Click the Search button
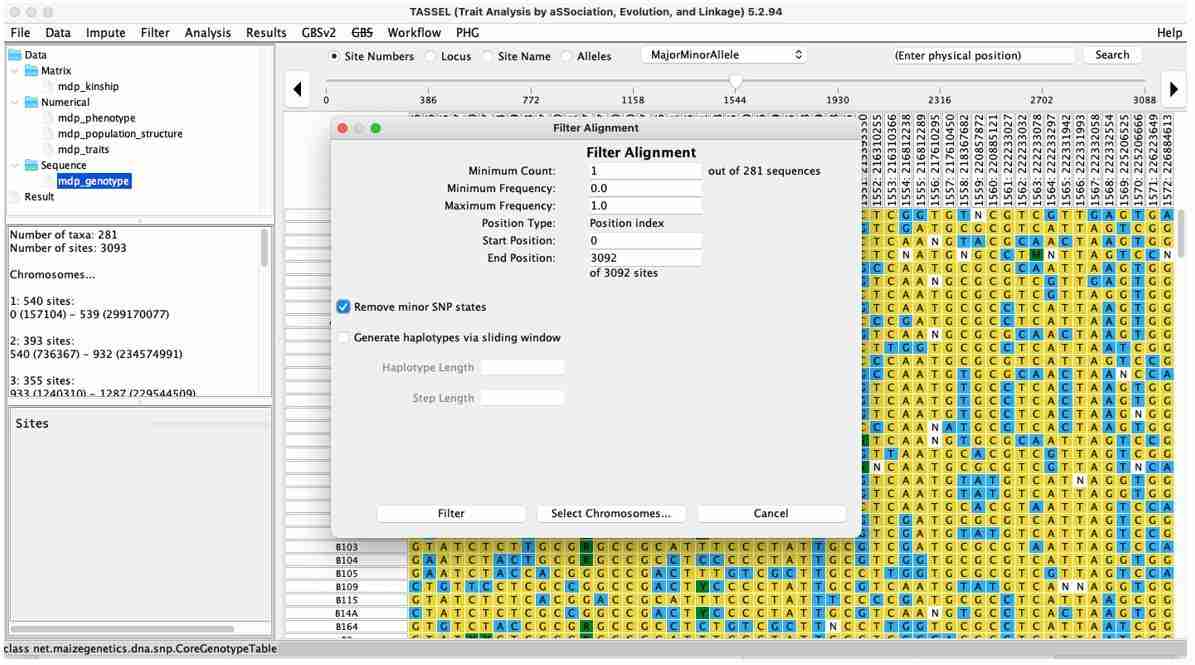 1112,55
